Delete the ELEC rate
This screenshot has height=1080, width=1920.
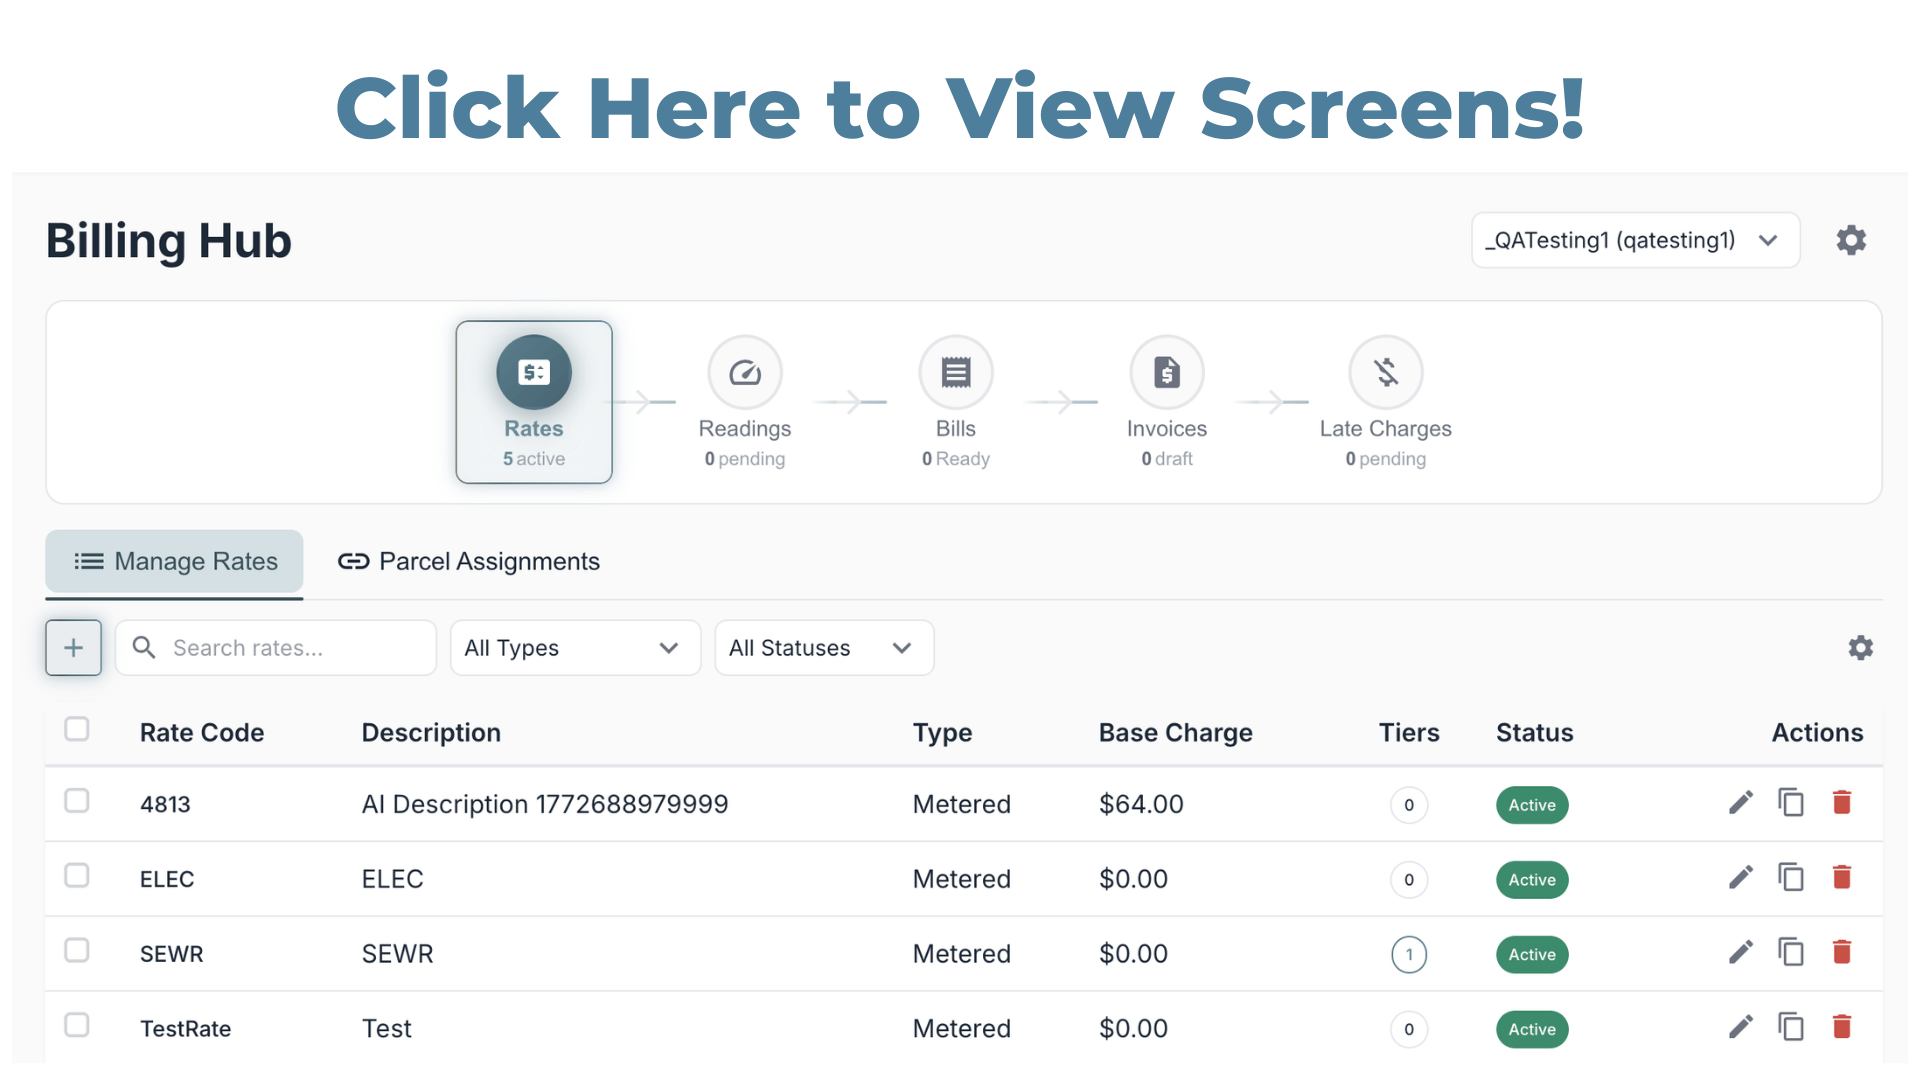[x=1842, y=878]
